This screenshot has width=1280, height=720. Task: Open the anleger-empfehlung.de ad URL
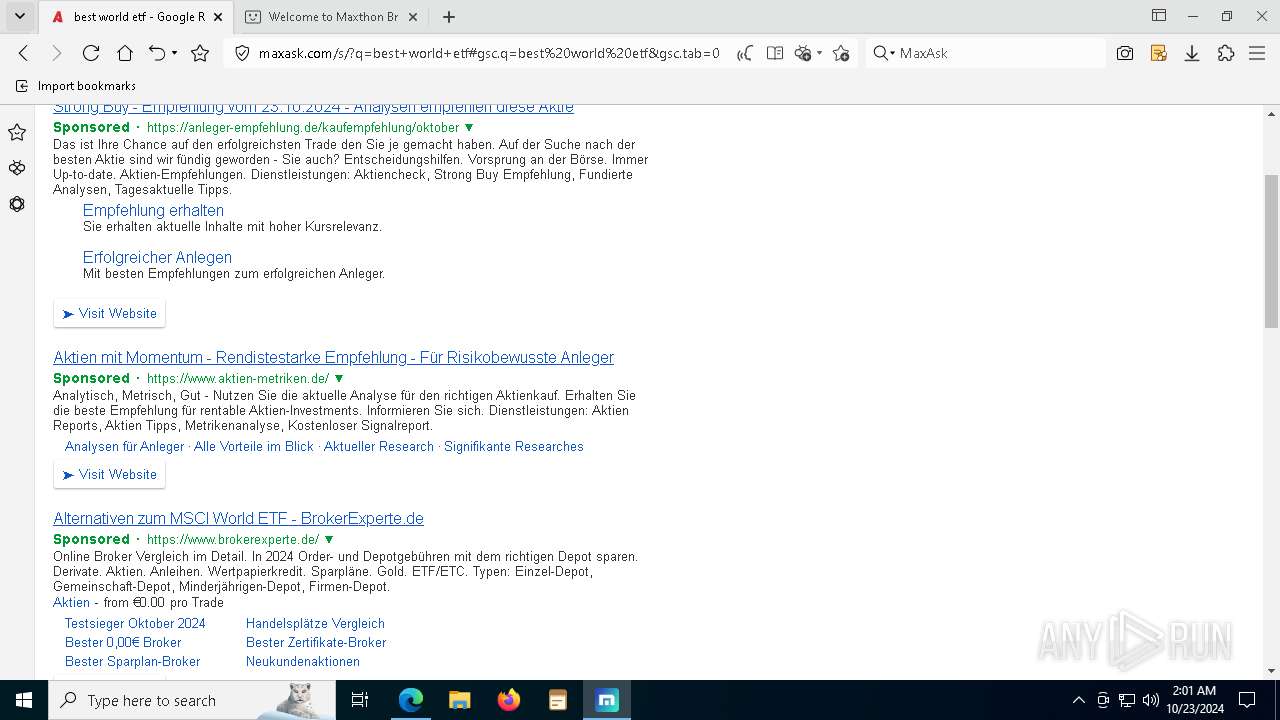pos(303,128)
